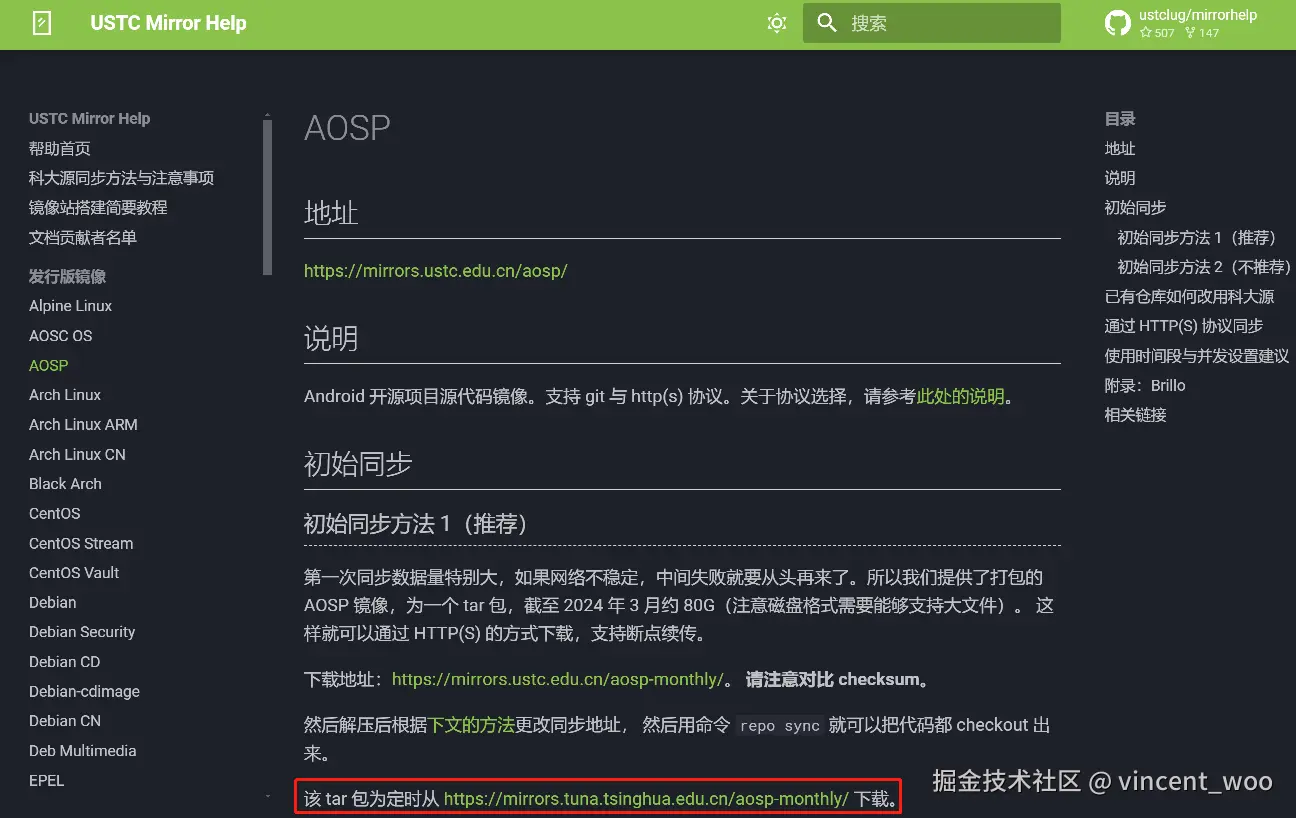Open the mirrors.tuna.tsinghua.edu.cn/aosp-monthly/ link

[x=646, y=798]
